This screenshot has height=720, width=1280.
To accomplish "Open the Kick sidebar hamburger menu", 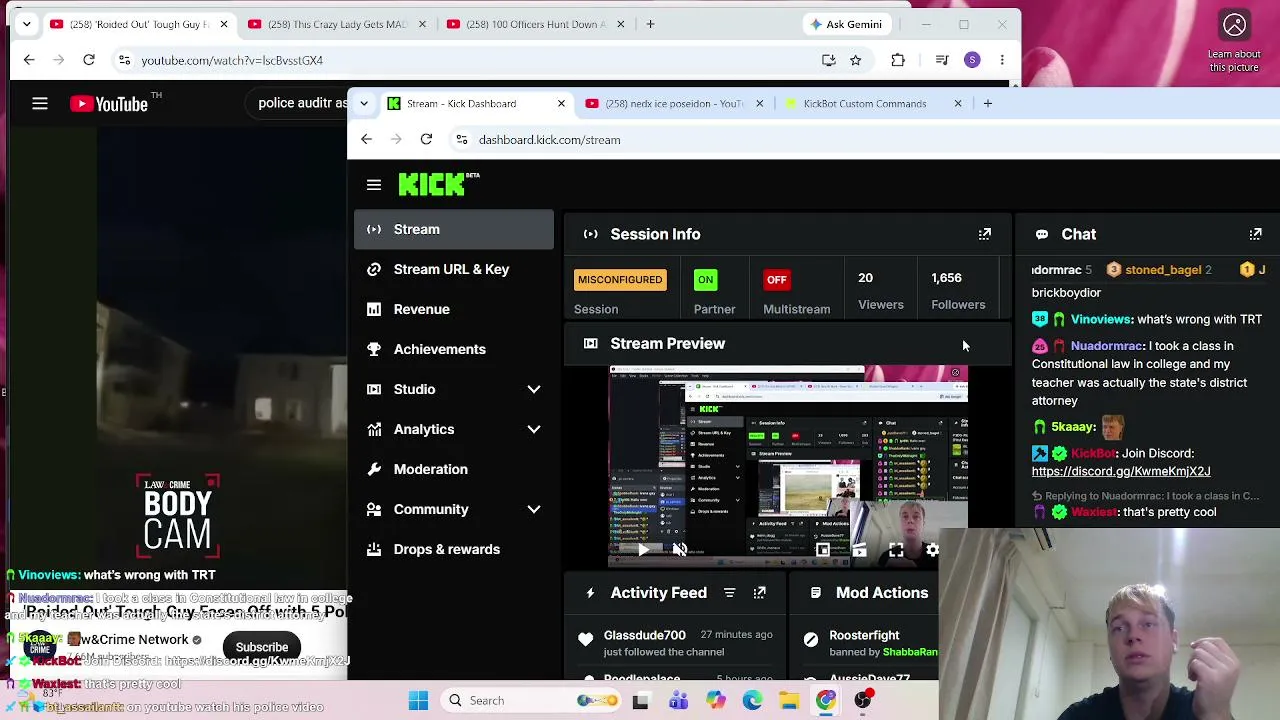I will click(374, 185).
